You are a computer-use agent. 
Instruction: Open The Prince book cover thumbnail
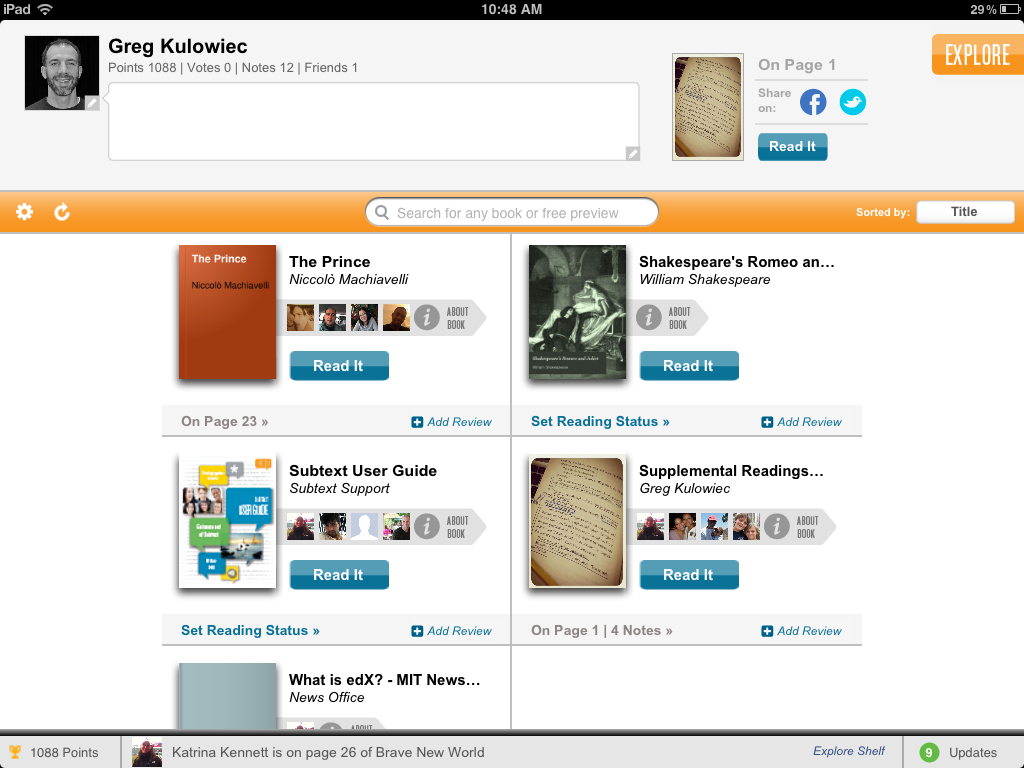point(227,312)
